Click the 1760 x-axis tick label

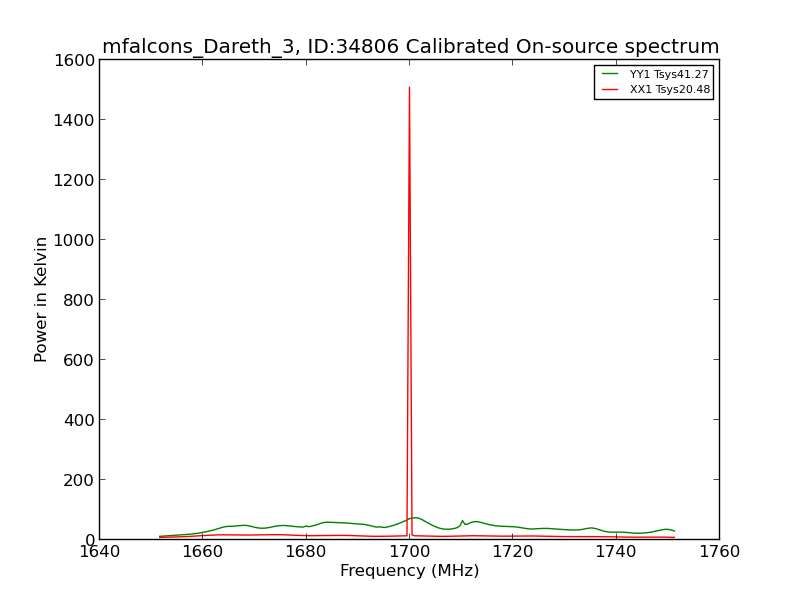tap(719, 552)
